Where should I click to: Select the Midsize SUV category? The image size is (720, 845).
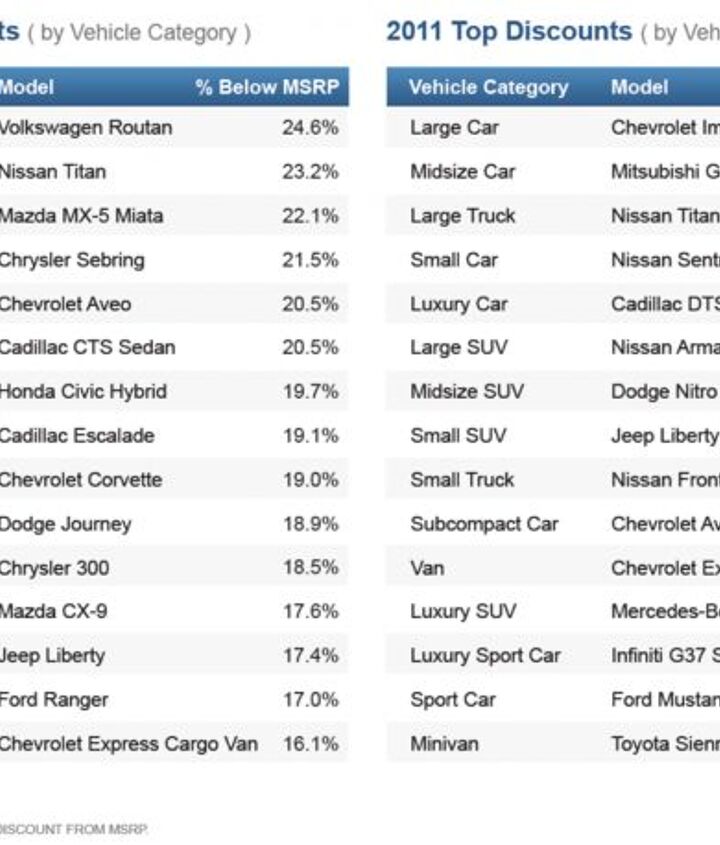(466, 392)
